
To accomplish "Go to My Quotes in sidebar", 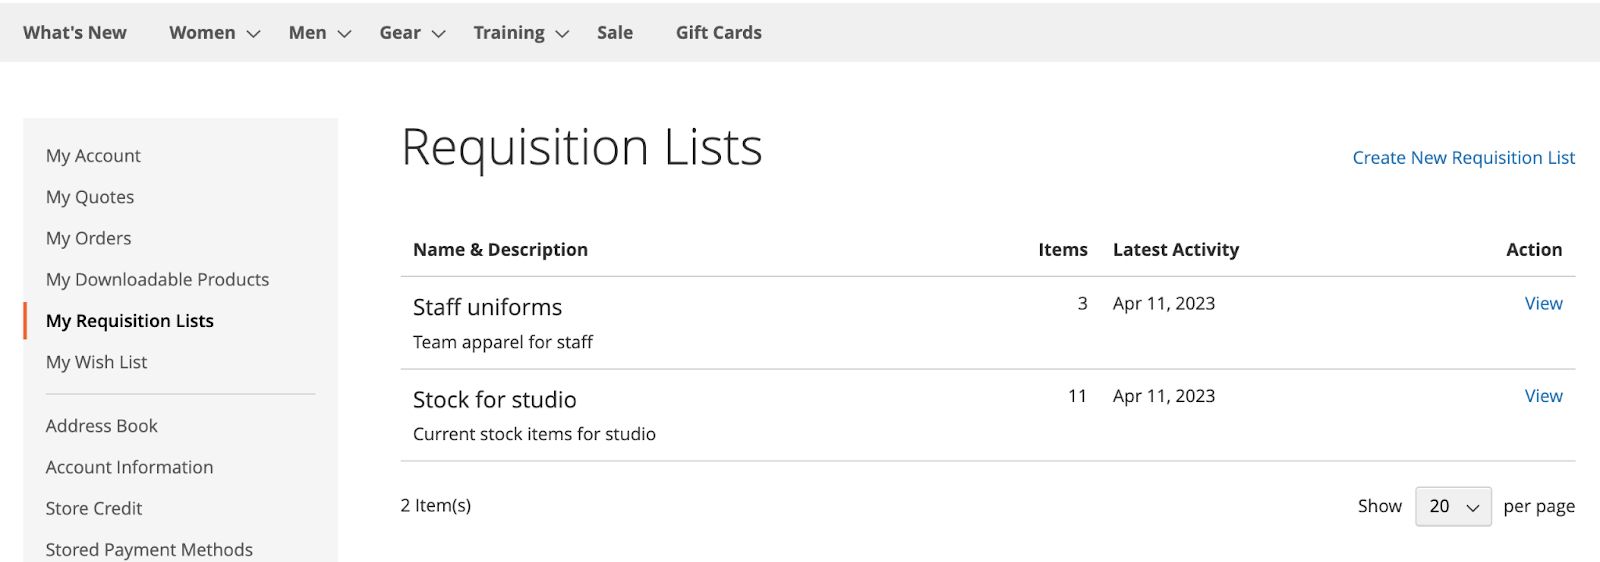I will click(90, 197).
